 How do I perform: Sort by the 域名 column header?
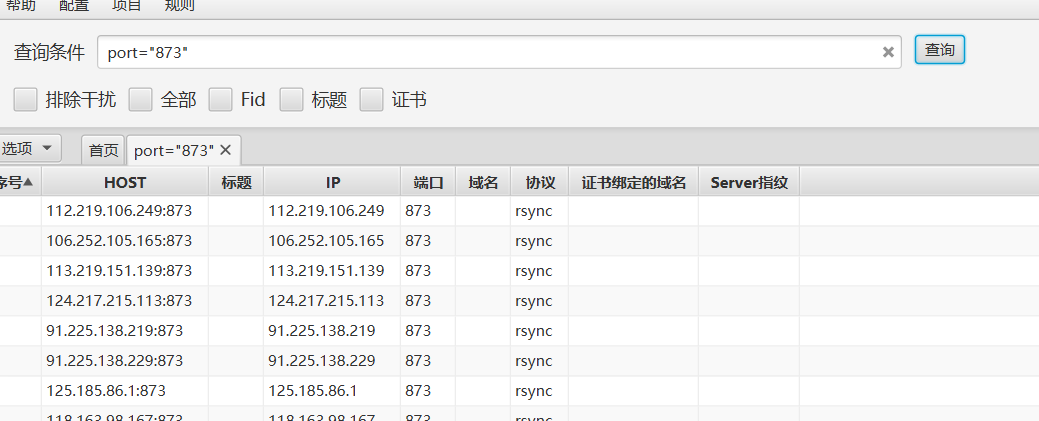483,182
